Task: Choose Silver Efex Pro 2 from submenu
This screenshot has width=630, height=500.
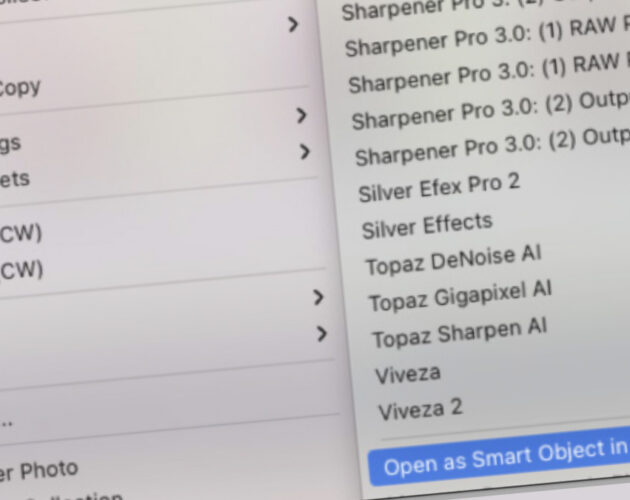Action: click(x=438, y=188)
